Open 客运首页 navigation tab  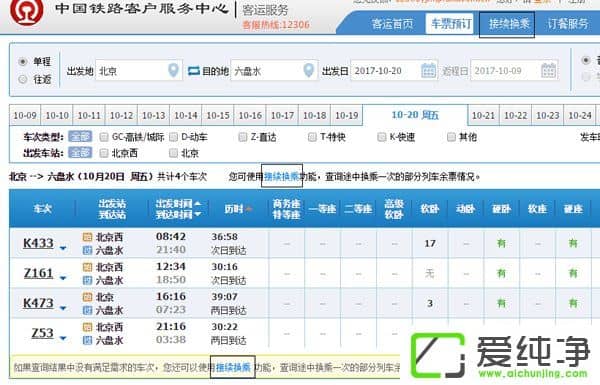pyautogui.click(x=393, y=24)
